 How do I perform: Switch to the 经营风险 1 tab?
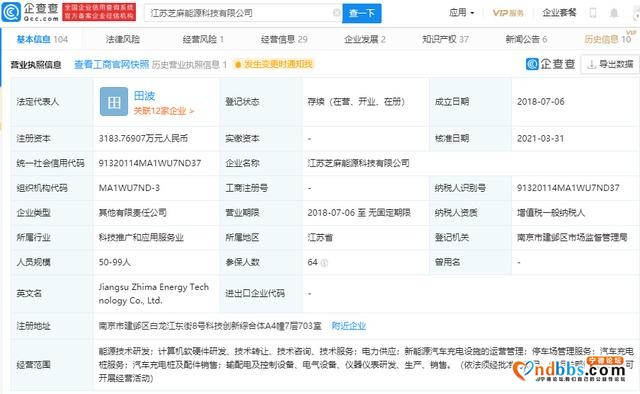pos(203,39)
